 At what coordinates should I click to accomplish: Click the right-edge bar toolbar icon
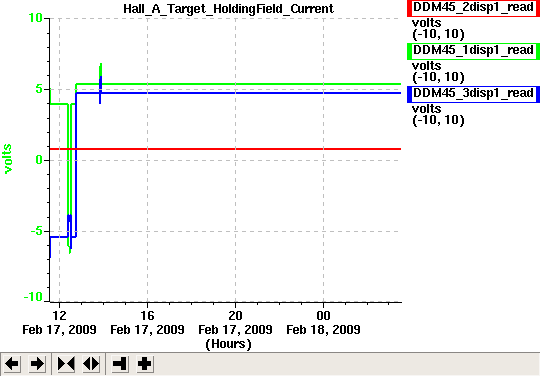(120, 364)
